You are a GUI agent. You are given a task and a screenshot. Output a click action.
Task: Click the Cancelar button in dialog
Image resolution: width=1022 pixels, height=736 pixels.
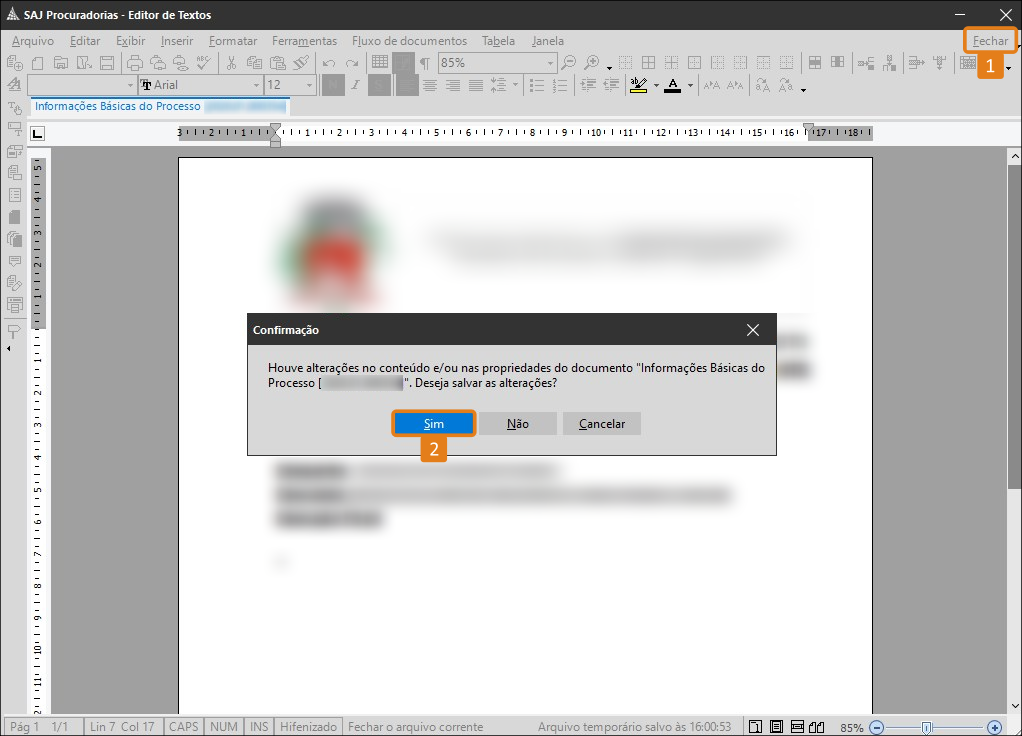[601, 424]
